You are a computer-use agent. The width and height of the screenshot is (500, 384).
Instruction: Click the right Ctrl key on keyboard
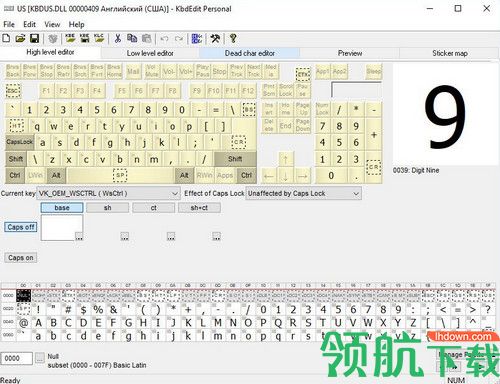(x=246, y=175)
